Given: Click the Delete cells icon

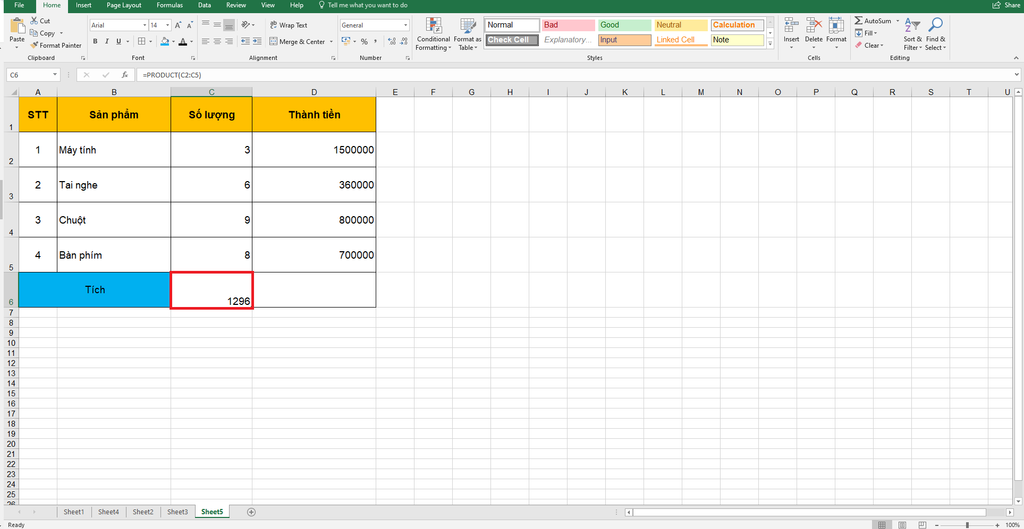Looking at the screenshot, I should pyautogui.click(x=814, y=25).
